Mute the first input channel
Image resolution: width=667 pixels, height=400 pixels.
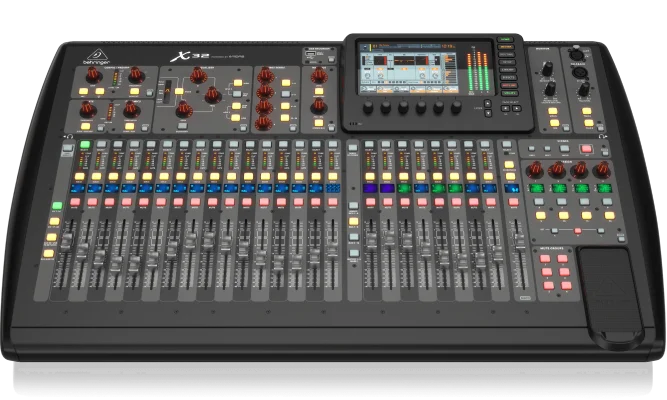[x=75, y=202]
